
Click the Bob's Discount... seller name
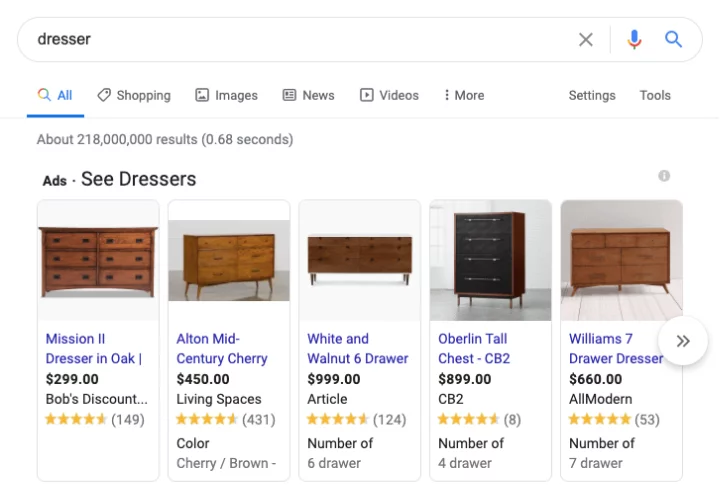point(97,399)
